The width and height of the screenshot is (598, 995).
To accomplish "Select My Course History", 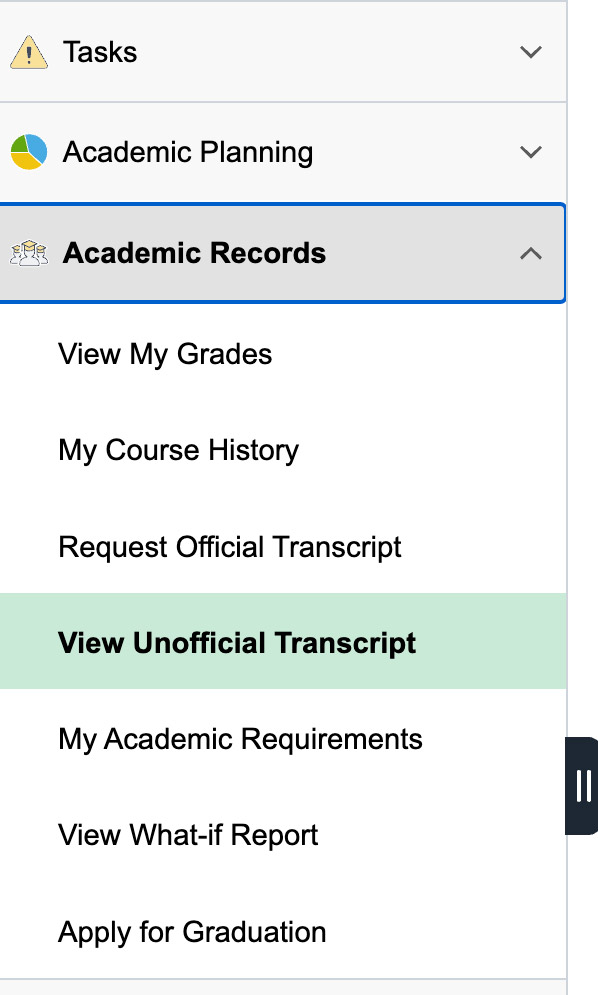I will pos(178,450).
